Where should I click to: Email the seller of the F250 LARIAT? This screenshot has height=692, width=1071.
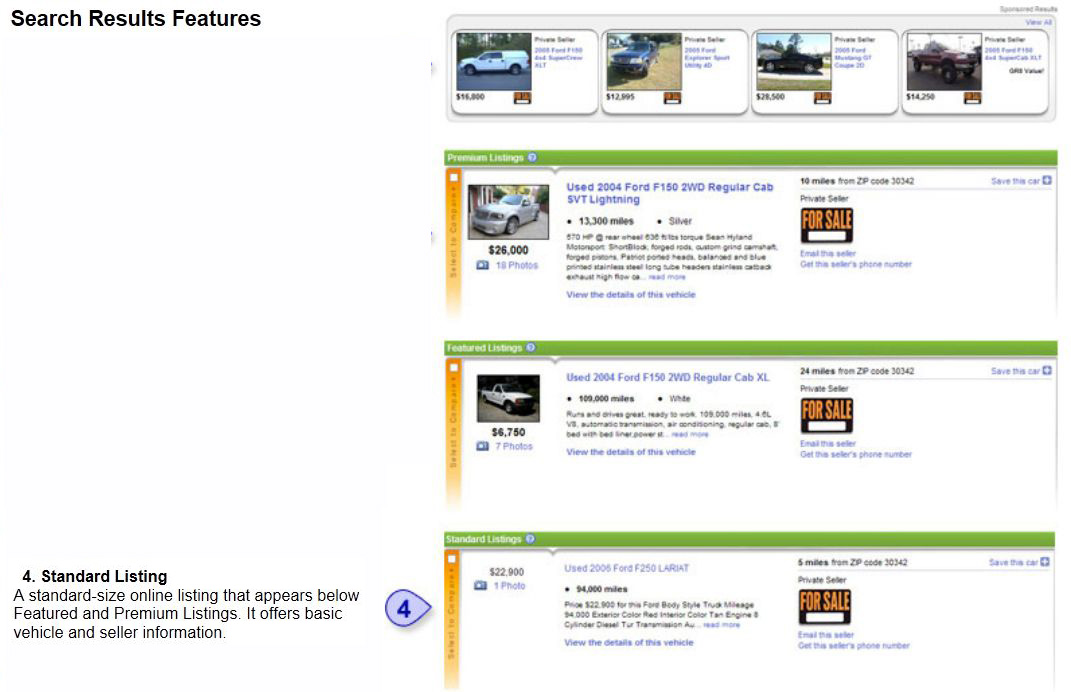[x=826, y=635]
